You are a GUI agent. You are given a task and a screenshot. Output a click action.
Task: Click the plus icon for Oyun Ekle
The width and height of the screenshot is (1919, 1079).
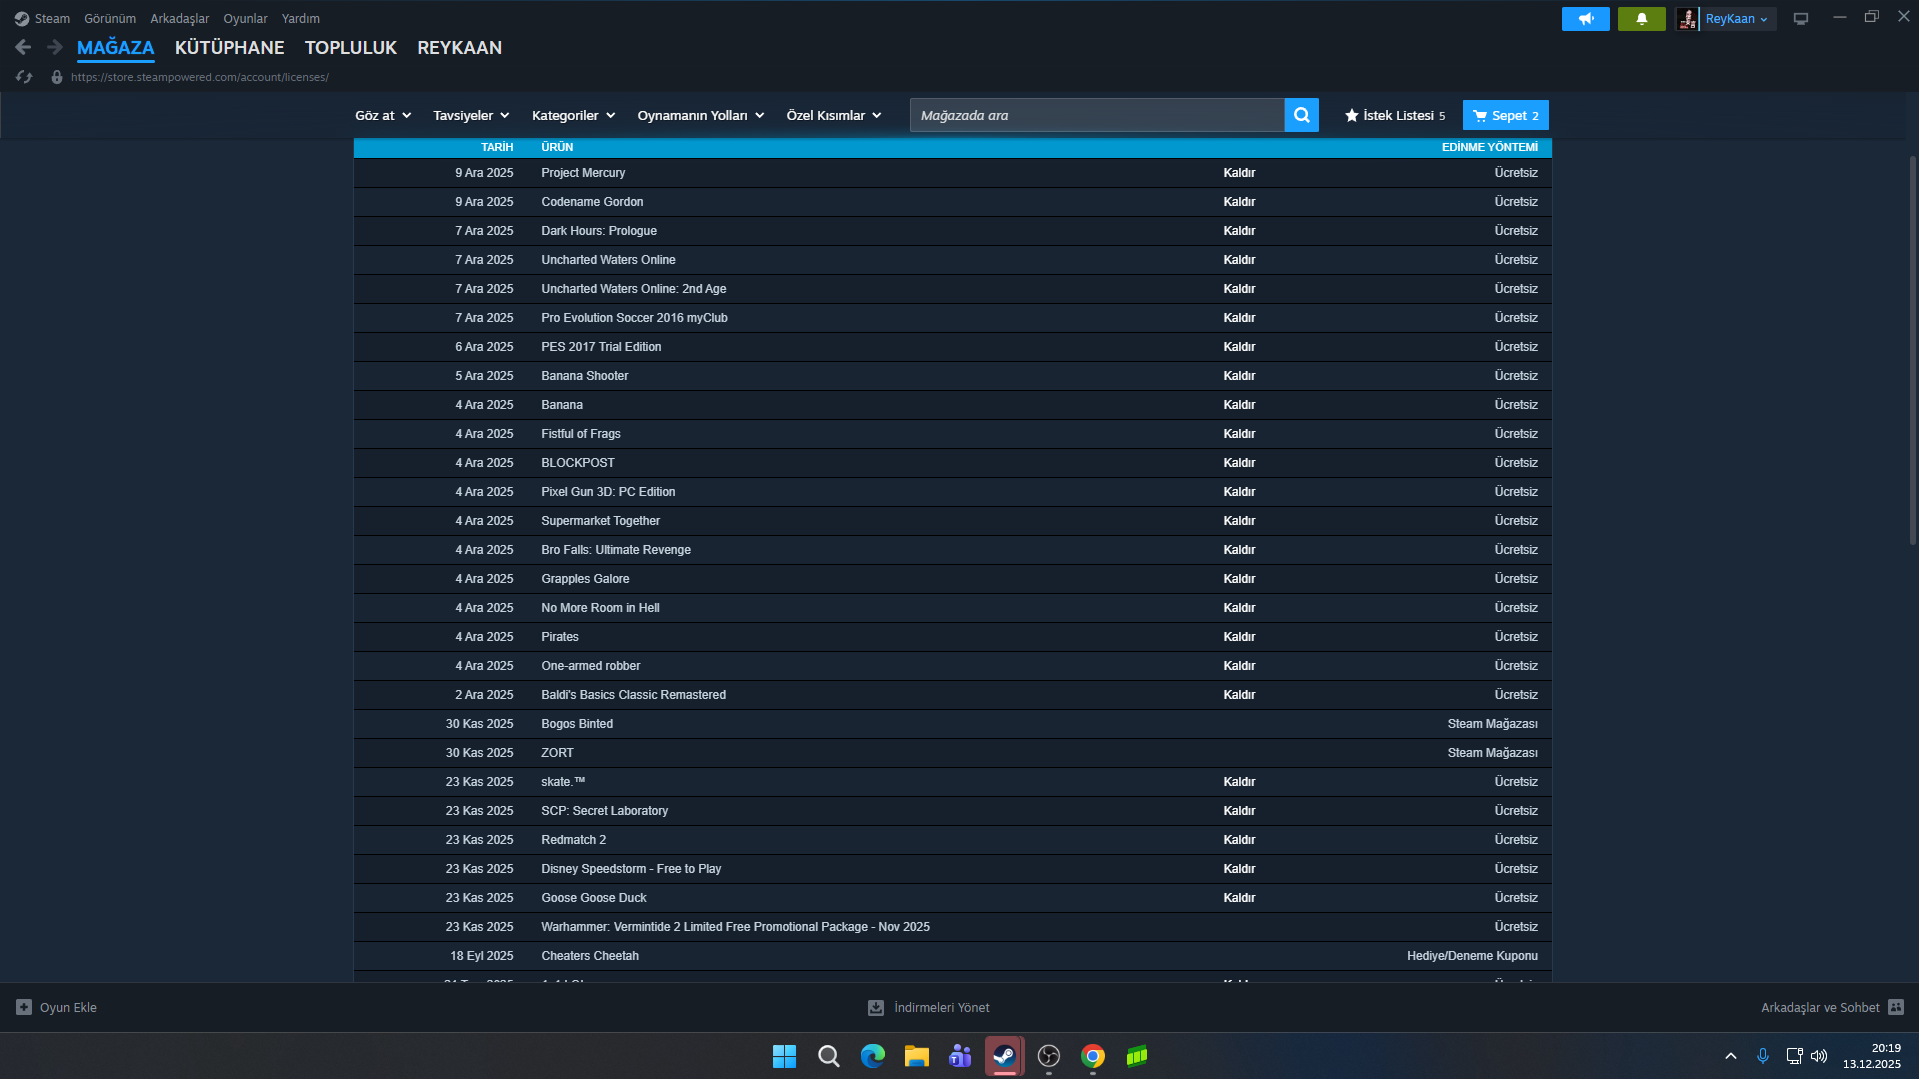24,1007
